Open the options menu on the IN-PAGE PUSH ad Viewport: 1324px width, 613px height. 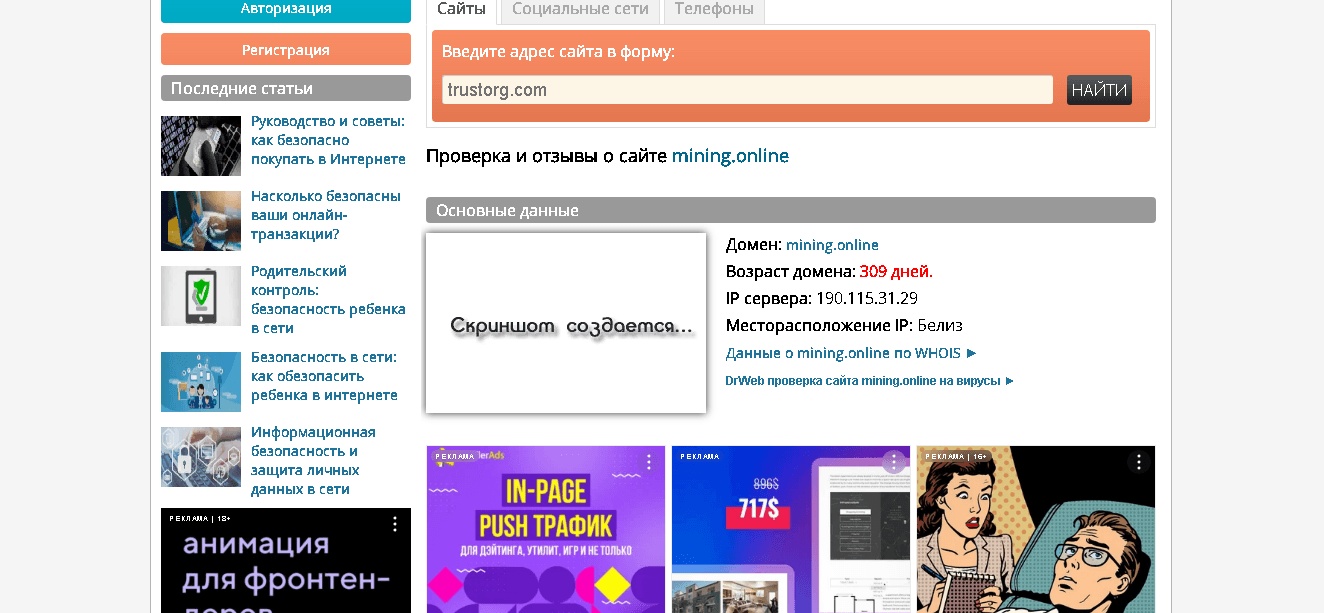(649, 461)
